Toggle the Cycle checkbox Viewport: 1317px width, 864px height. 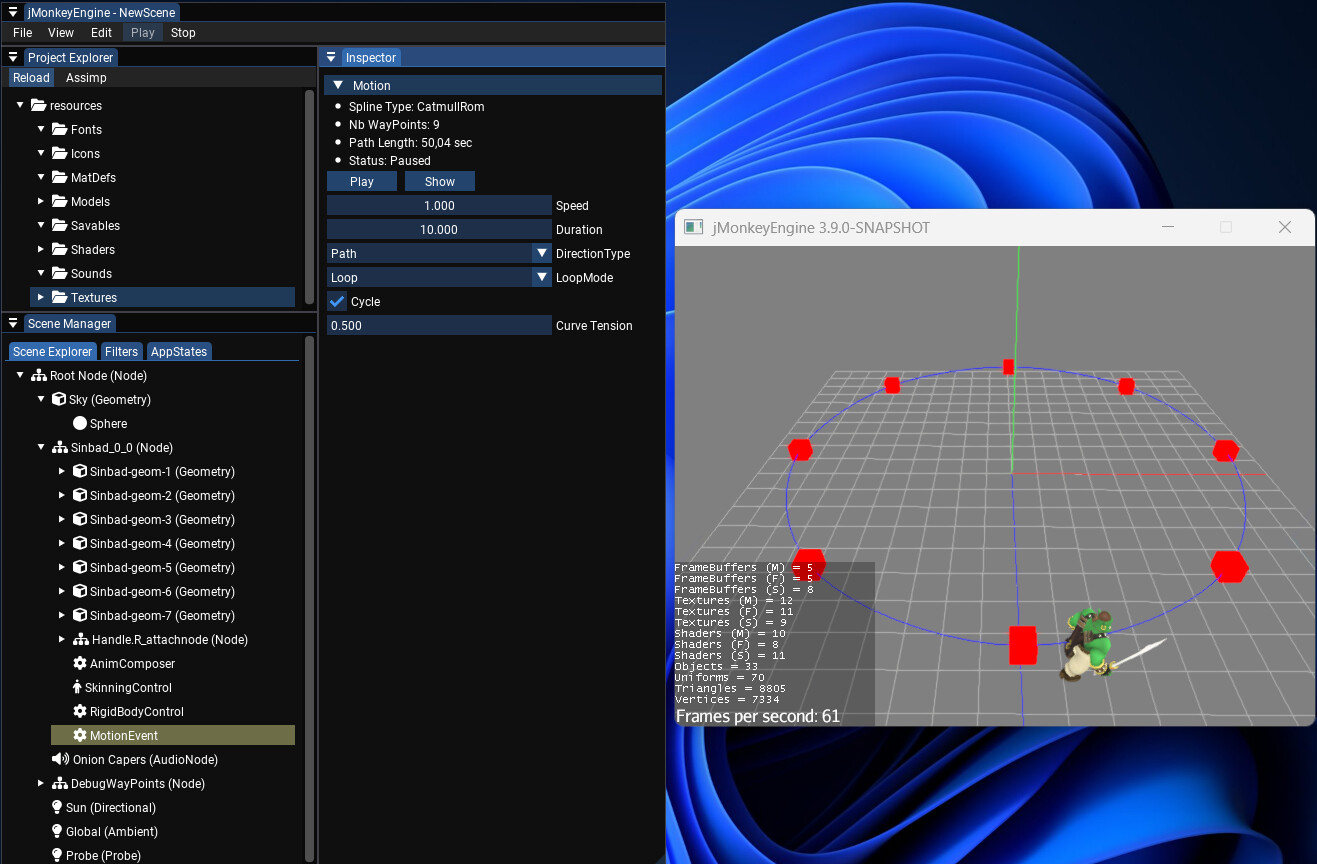coord(338,302)
